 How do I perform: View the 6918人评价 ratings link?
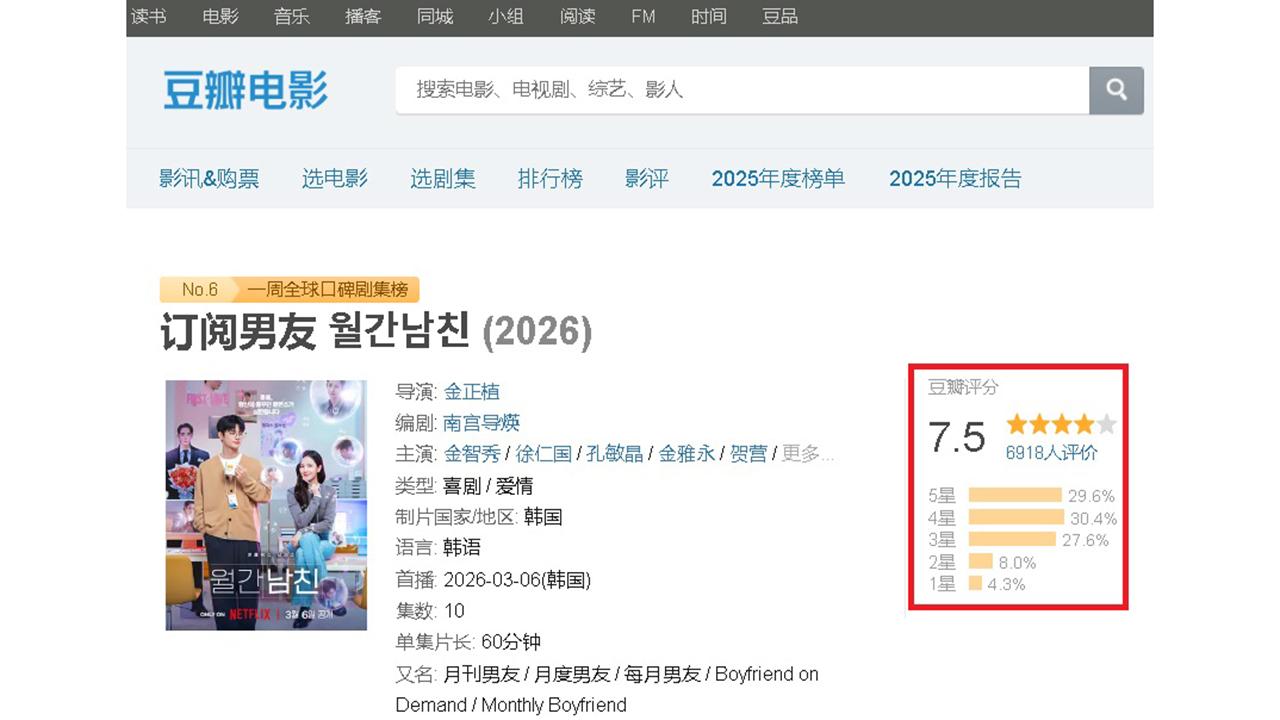1051,453
